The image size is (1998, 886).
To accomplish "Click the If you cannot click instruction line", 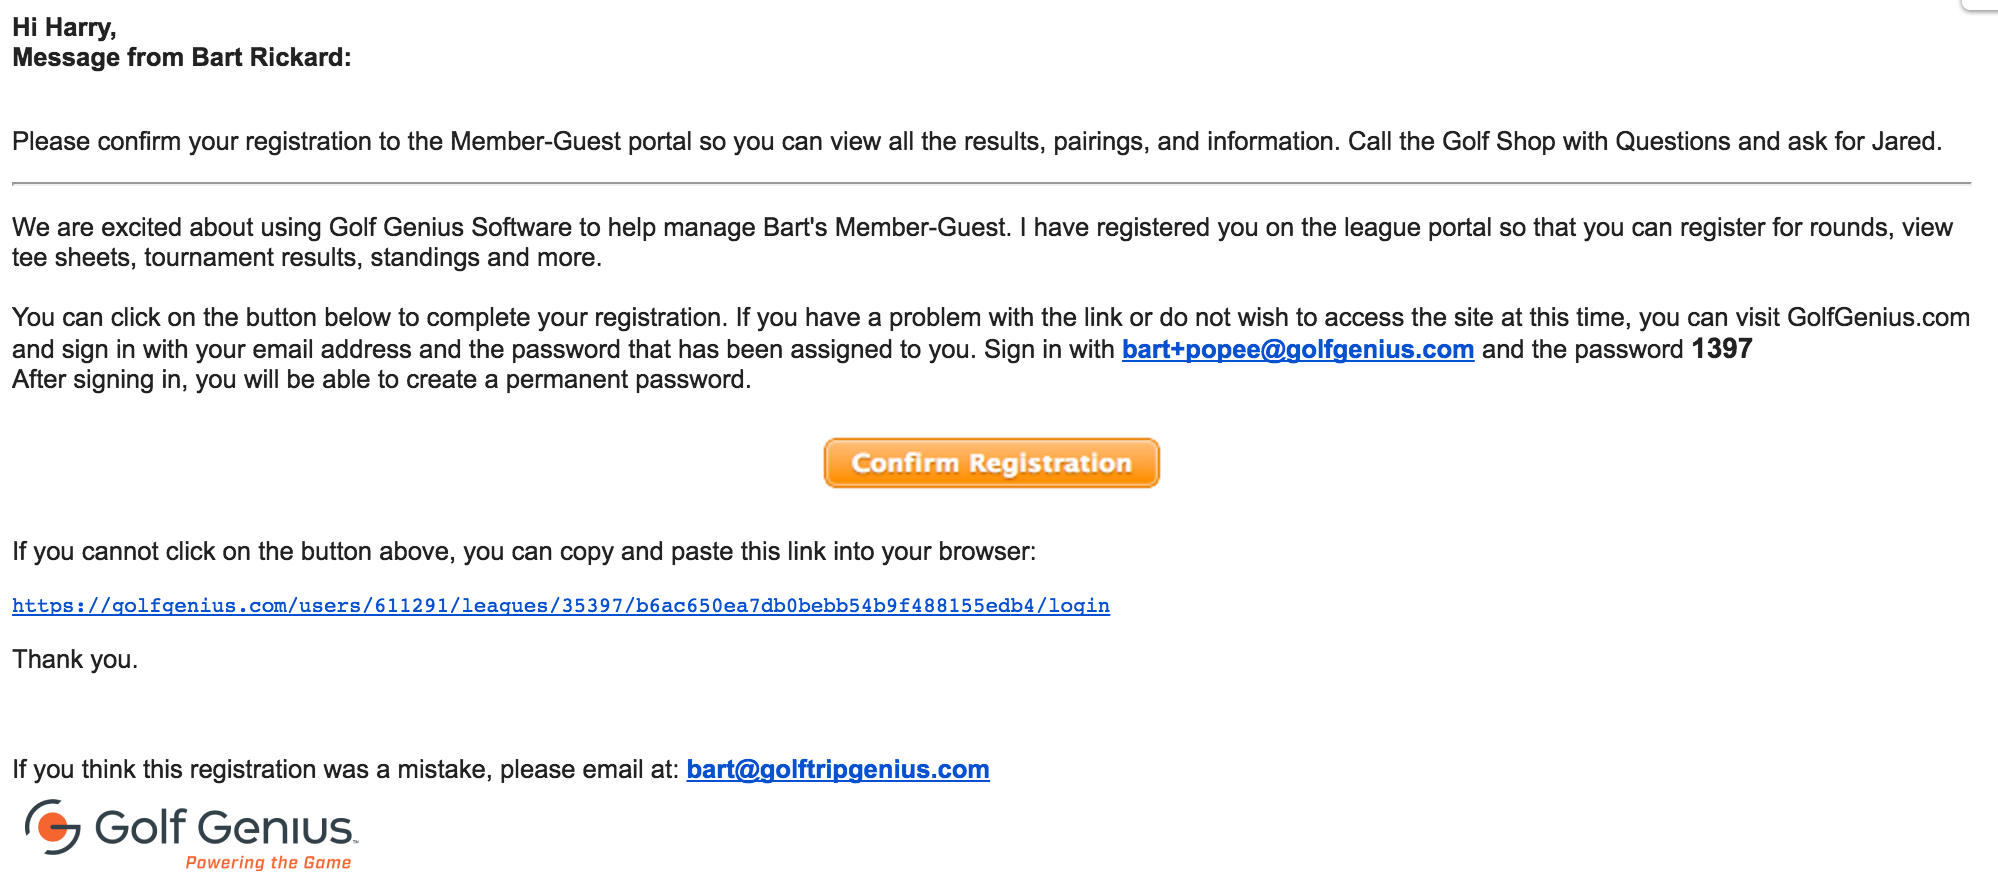I will coord(524,552).
